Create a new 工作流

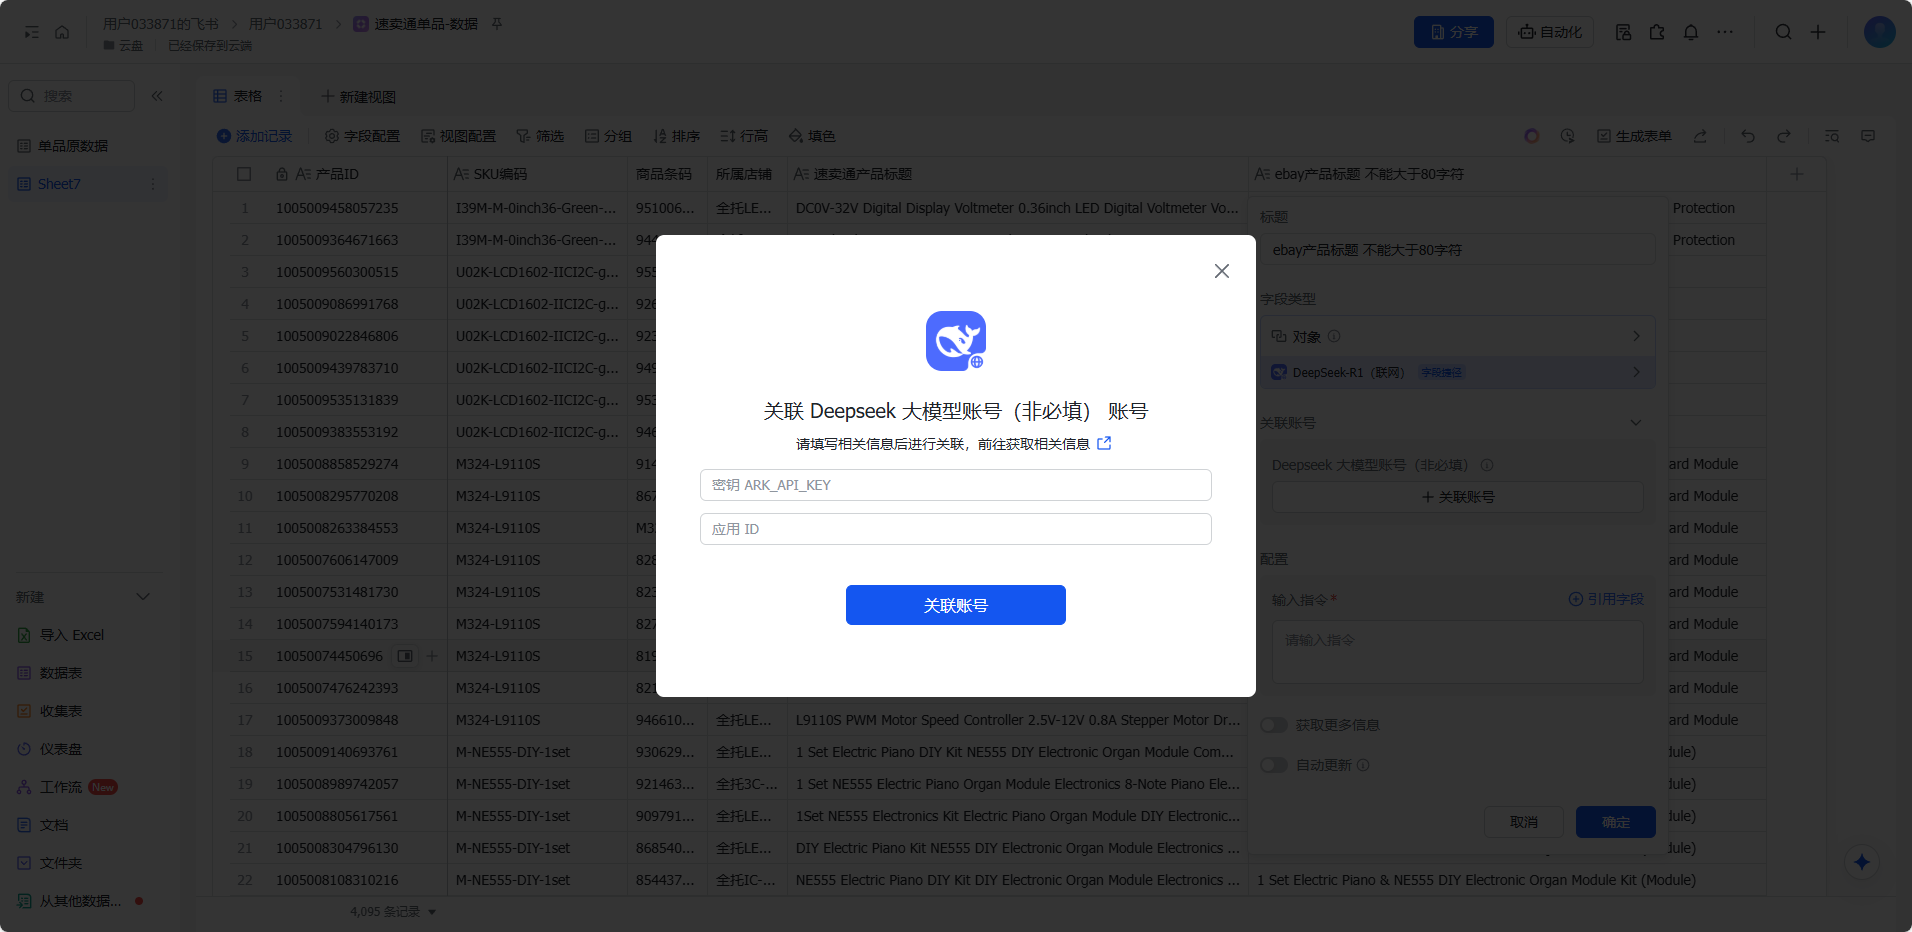[60, 787]
